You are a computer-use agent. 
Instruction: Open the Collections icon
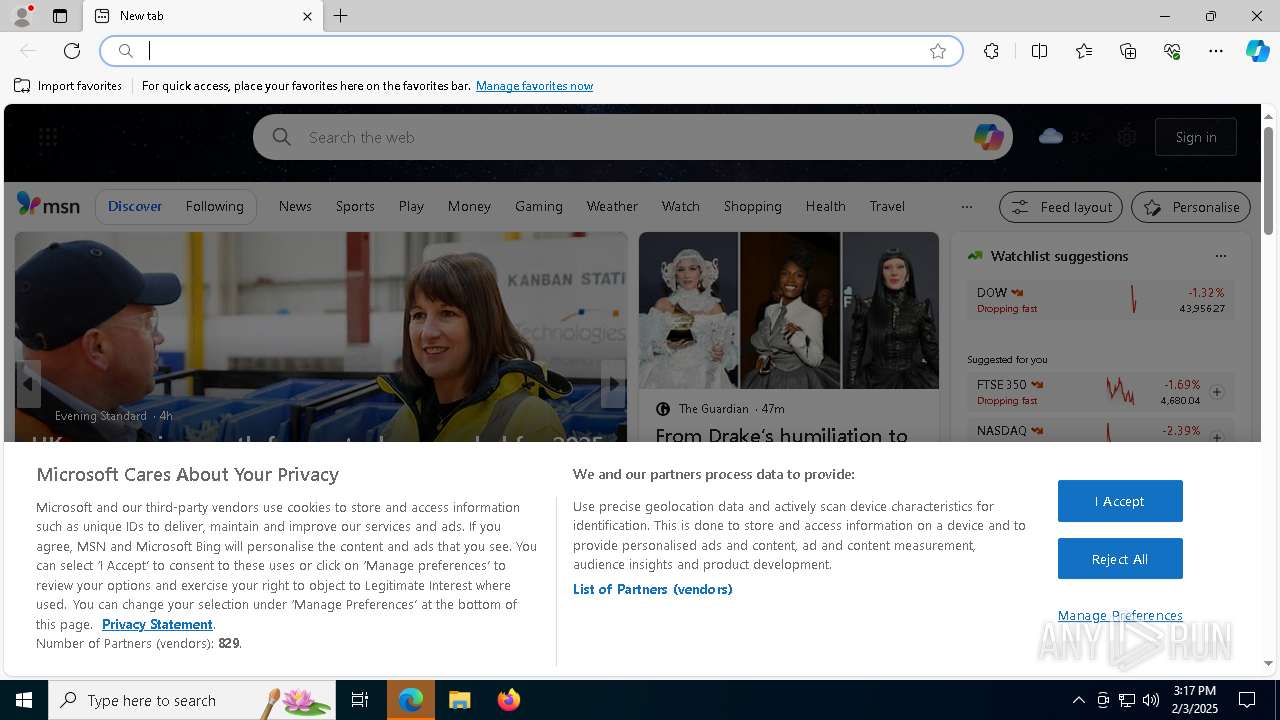tap(1128, 51)
